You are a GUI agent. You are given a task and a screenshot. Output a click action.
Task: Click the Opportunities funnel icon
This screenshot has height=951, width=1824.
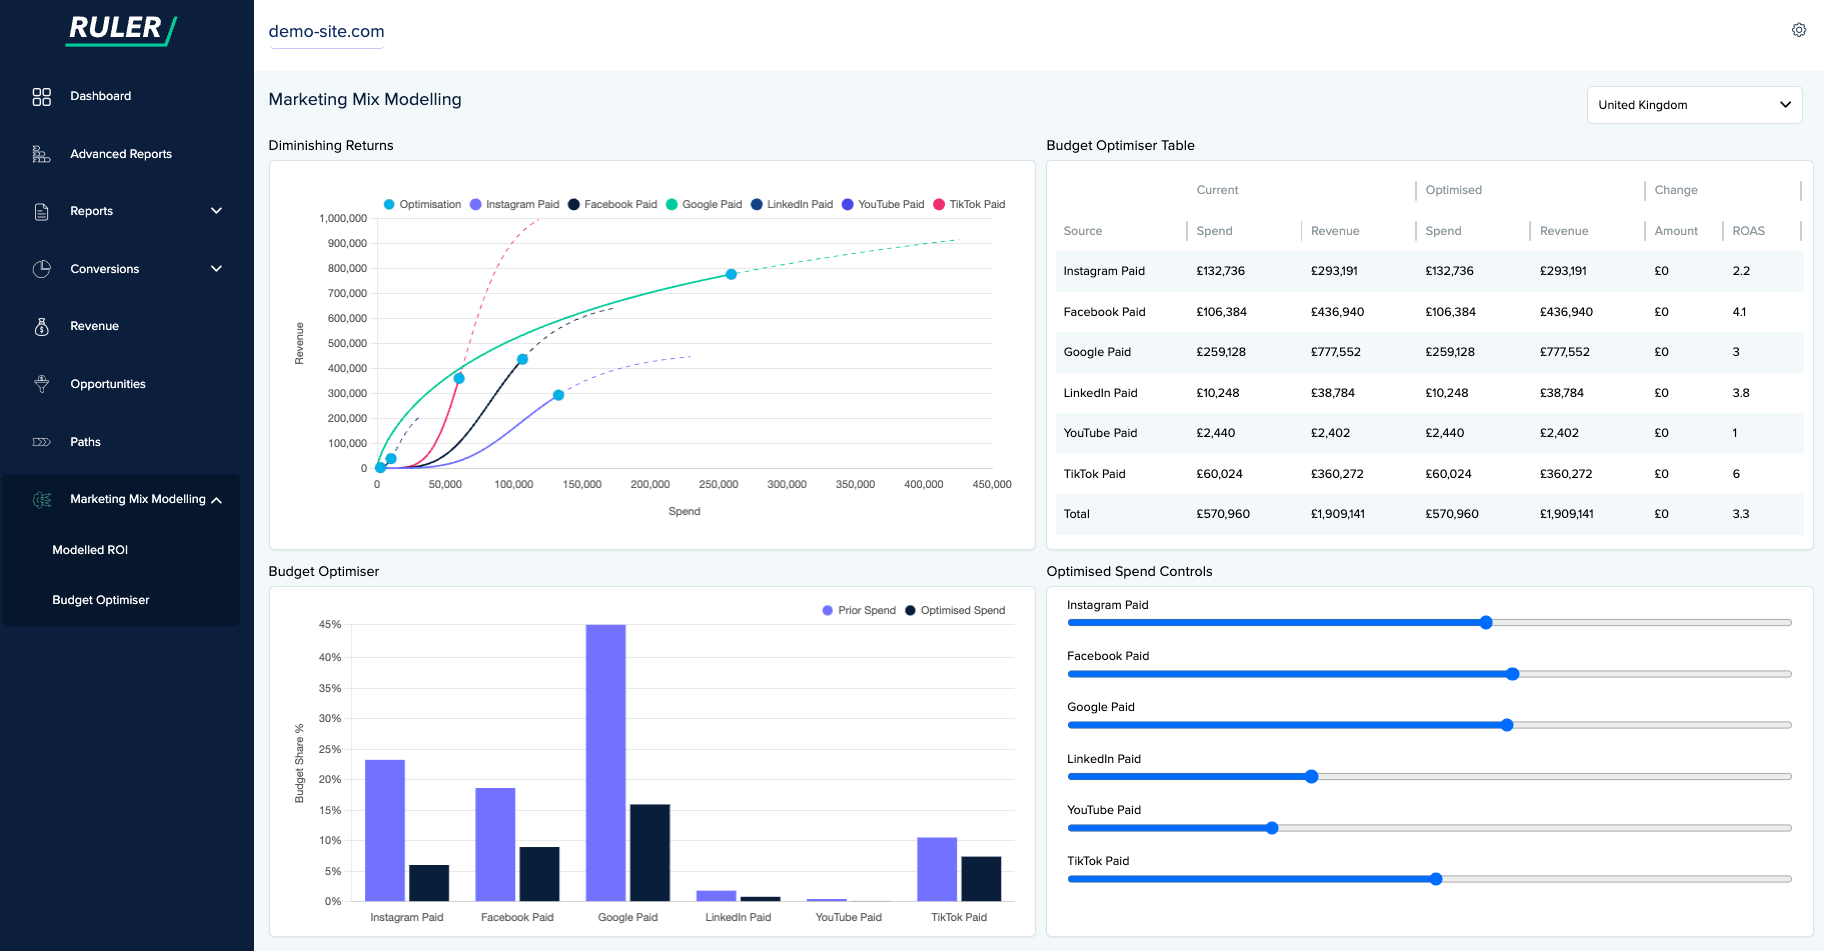41,384
